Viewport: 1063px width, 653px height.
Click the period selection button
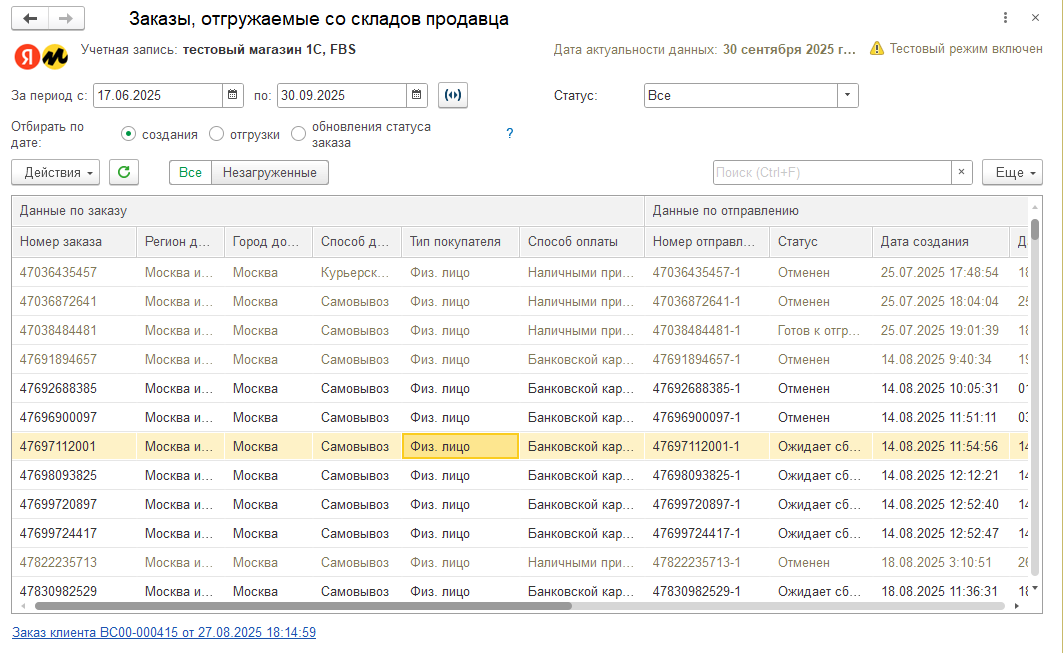tap(453, 95)
